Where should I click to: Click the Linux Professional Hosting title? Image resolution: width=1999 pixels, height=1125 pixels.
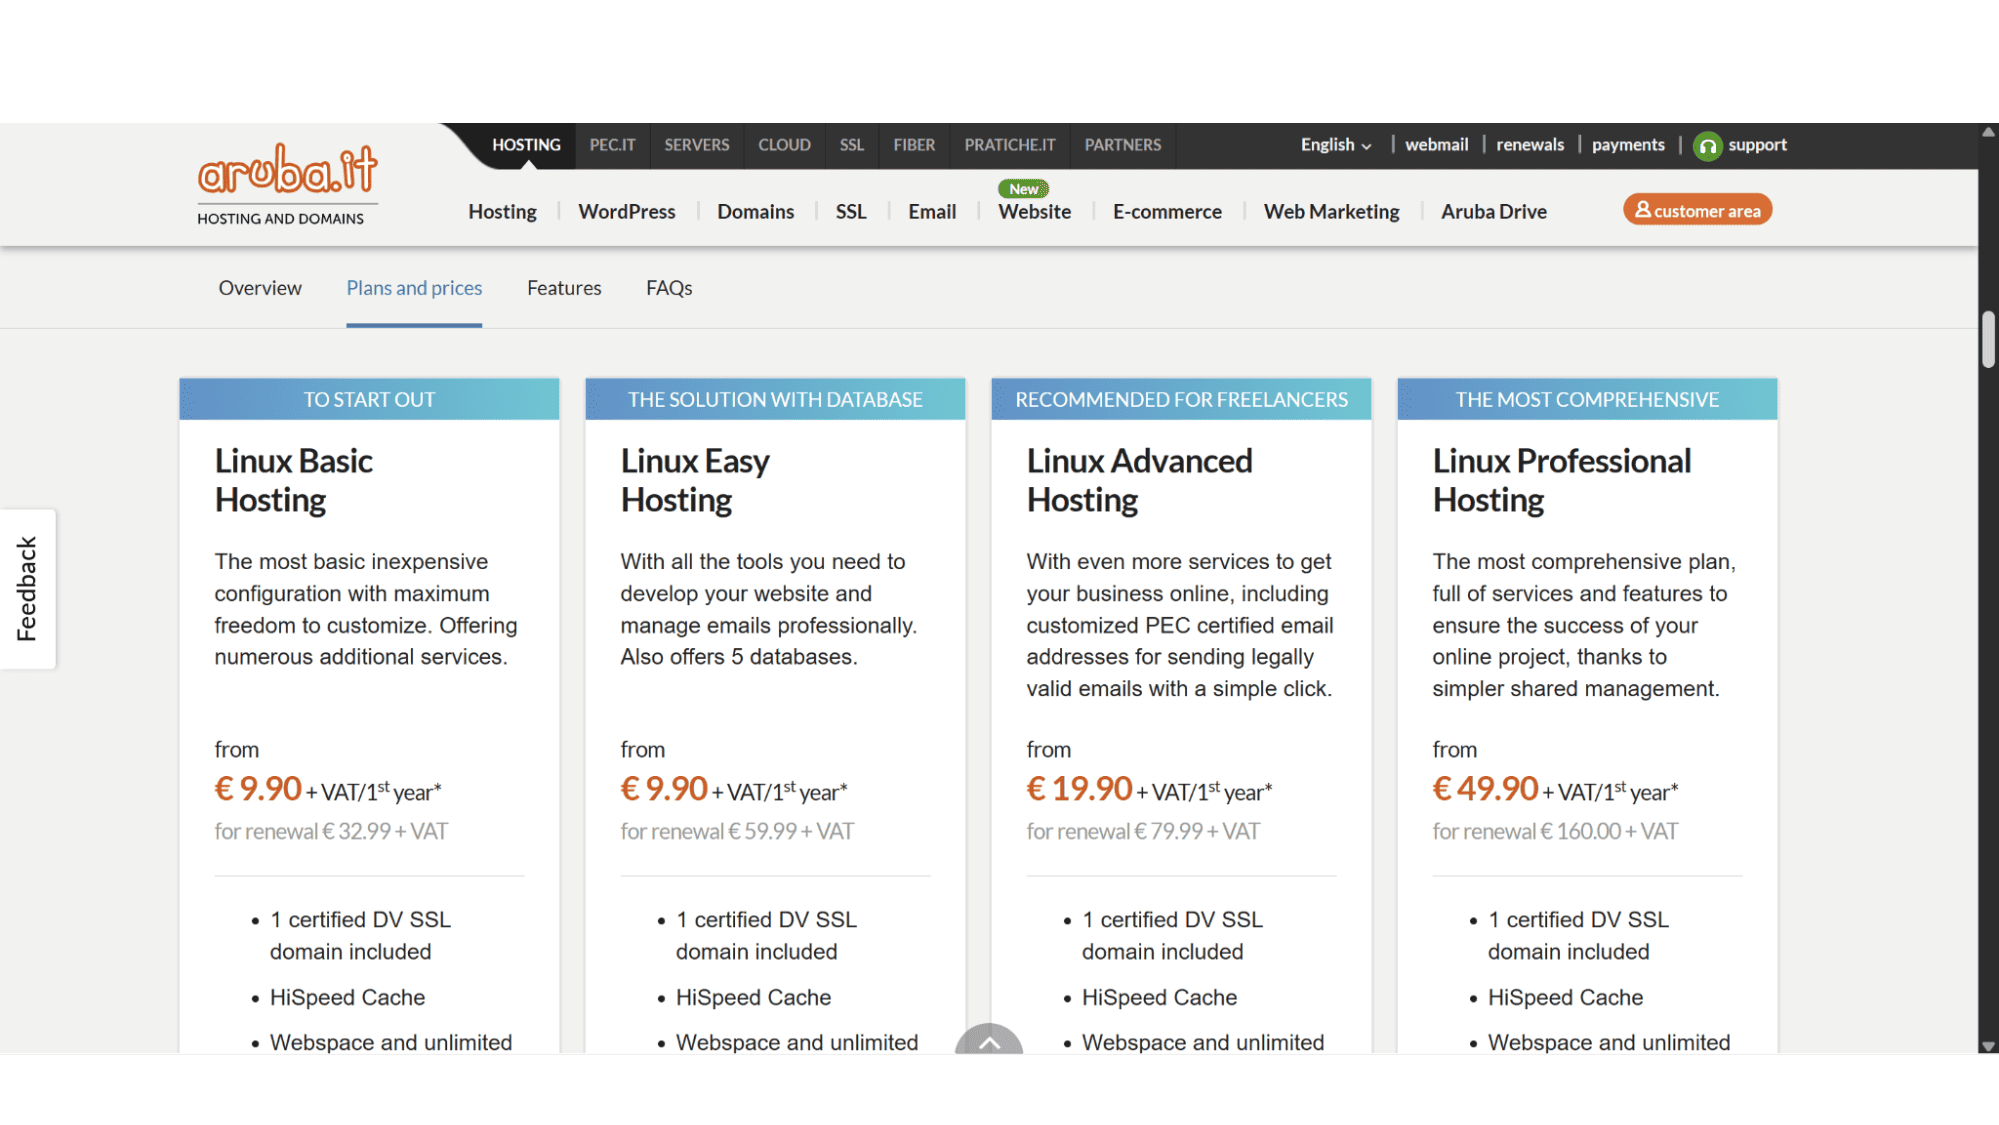[x=1561, y=480]
